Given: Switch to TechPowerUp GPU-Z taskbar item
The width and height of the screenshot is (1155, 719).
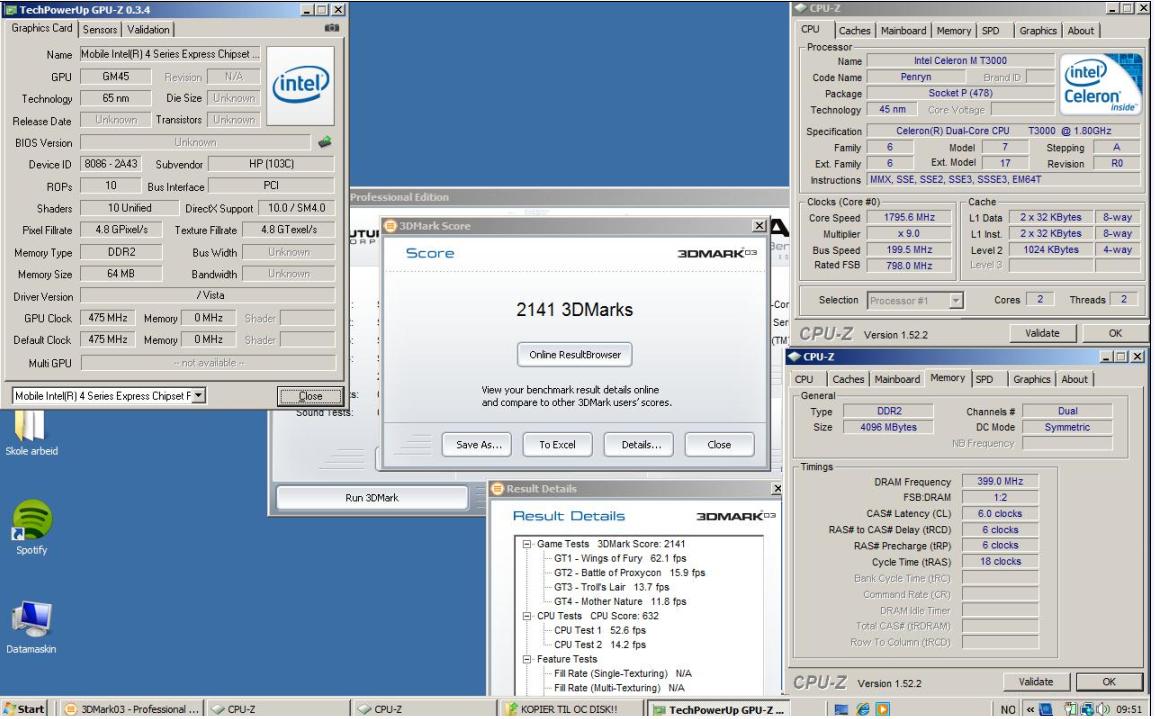Looking at the screenshot, I should point(717,709).
